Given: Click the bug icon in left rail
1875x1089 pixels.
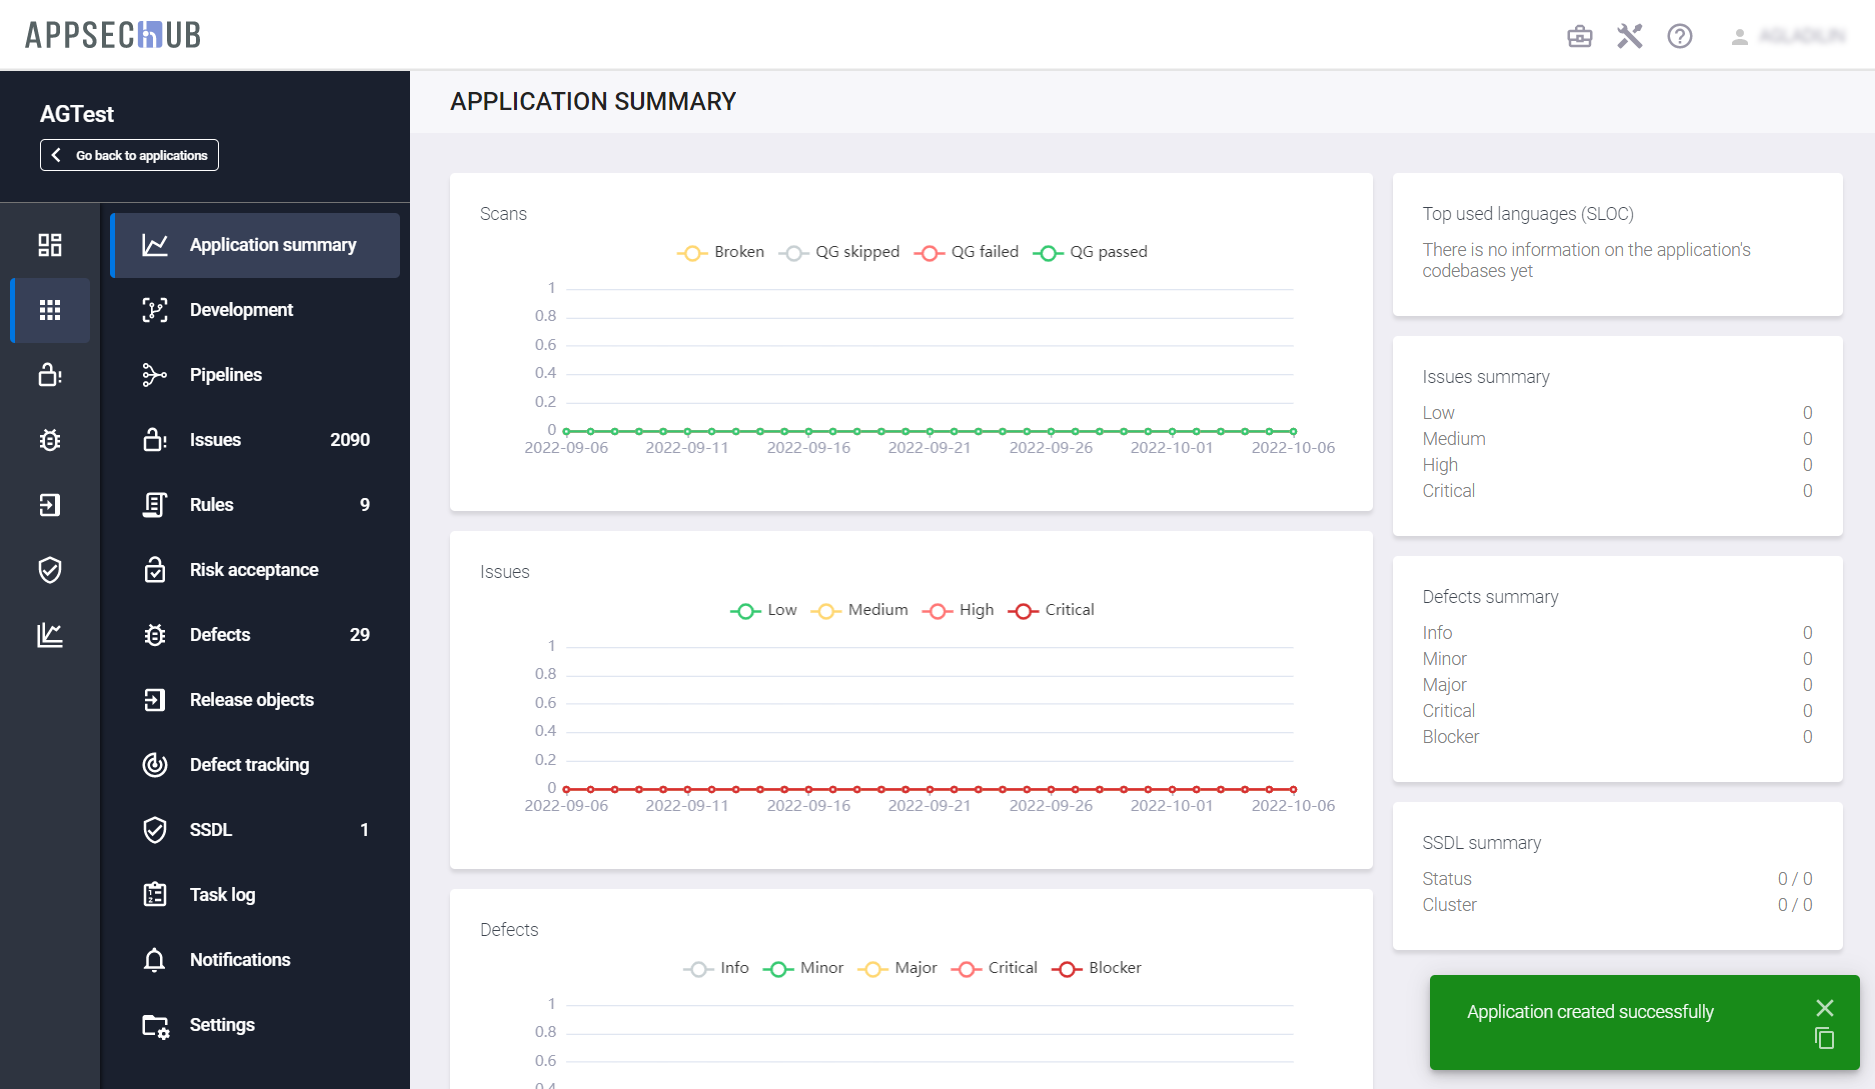Looking at the screenshot, I should [50, 440].
